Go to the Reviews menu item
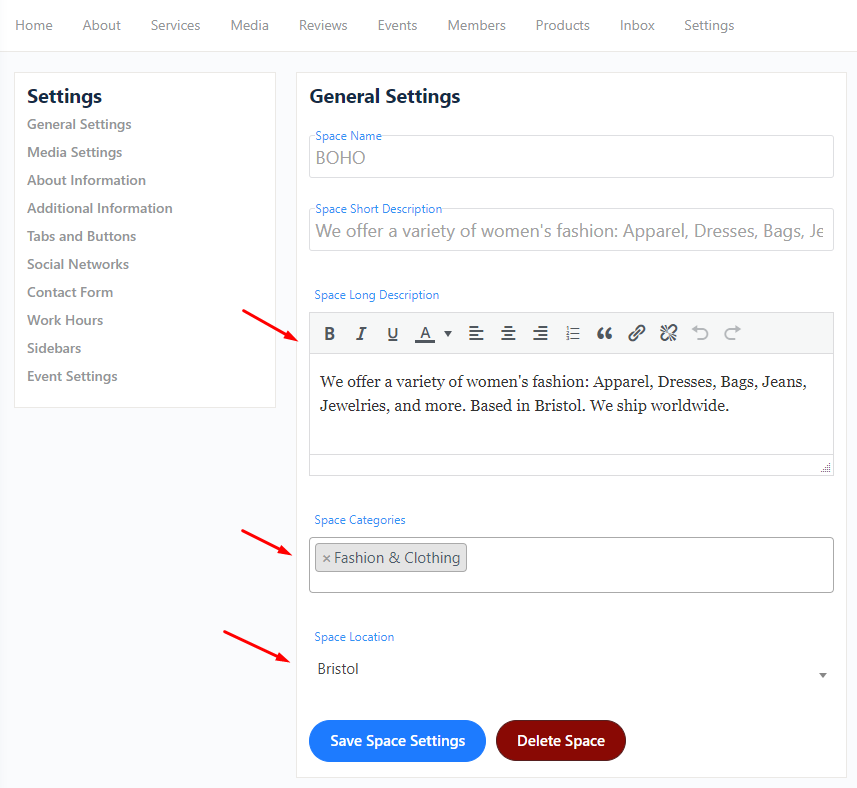The width and height of the screenshot is (857, 788). tap(323, 25)
